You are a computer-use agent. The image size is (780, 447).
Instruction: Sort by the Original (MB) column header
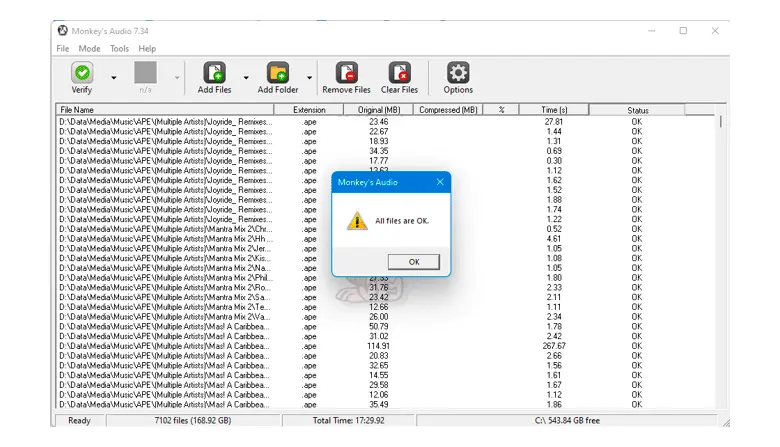(x=379, y=110)
